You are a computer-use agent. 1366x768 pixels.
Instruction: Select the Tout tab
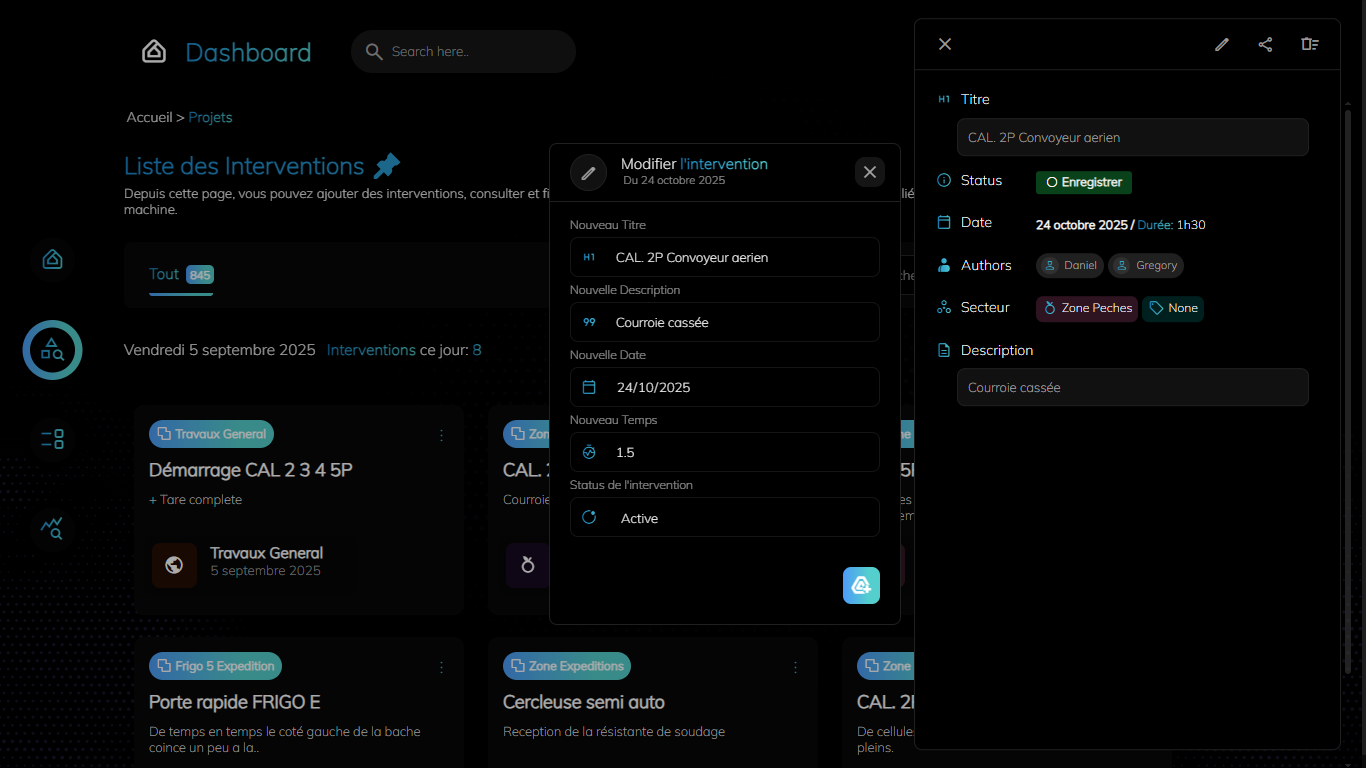pos(164,274)
